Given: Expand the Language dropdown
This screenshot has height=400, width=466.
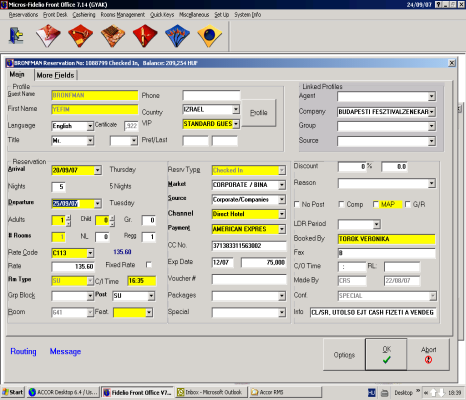Looking at the screenshot, I should tap(90, 126).
